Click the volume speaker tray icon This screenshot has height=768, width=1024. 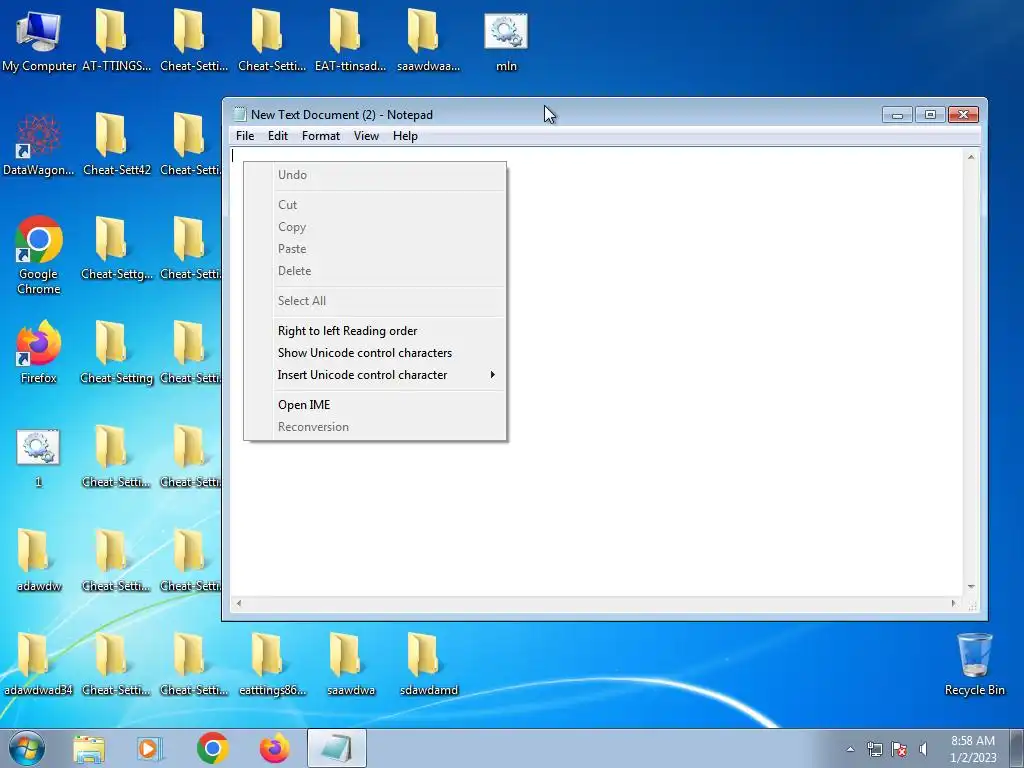(923, 749)
